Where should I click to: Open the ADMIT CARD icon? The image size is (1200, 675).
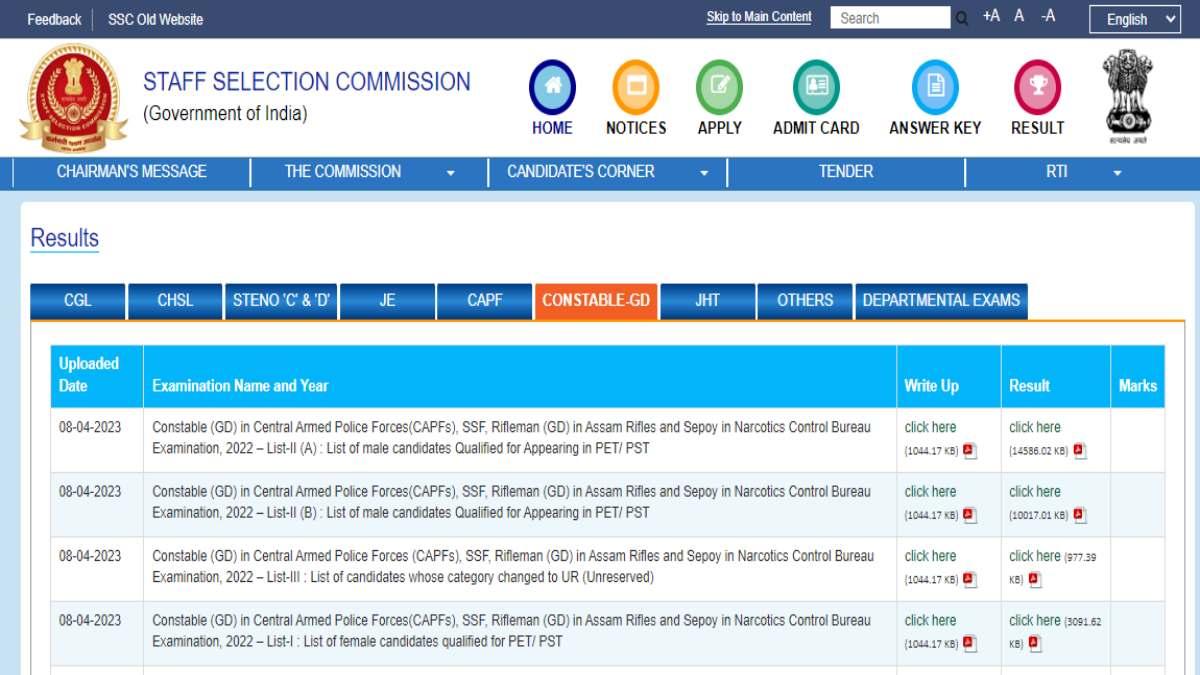coord(815,88)
